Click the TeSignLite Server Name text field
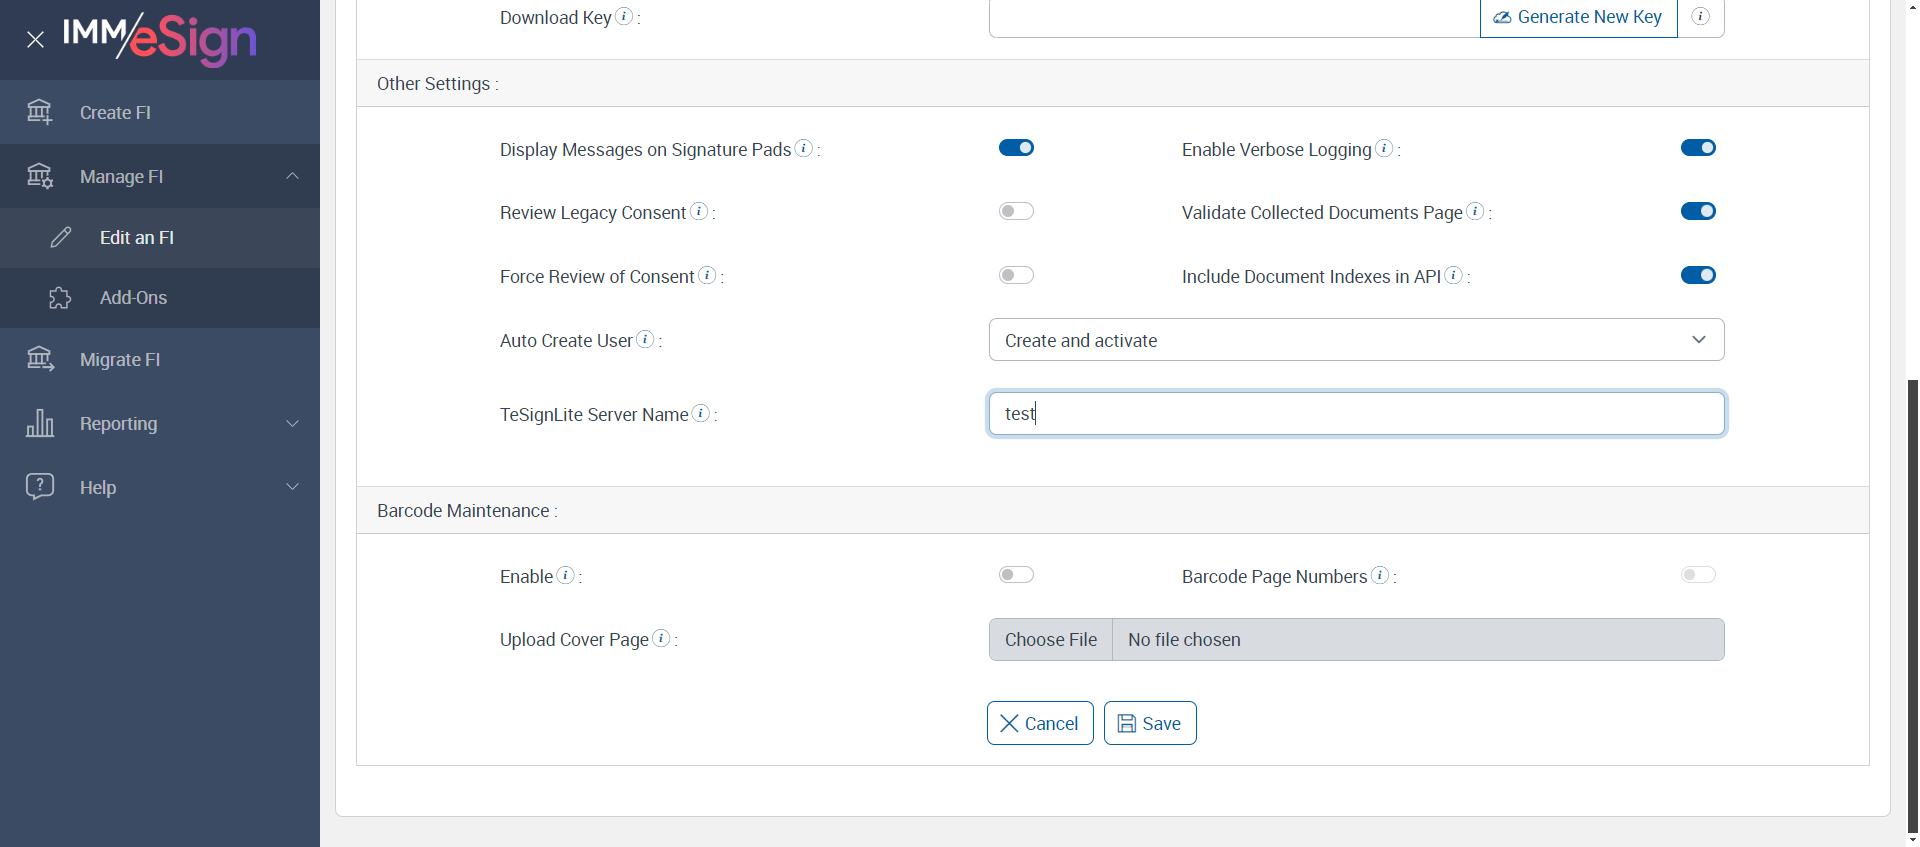Screen dimensions: 1920x847 click(x=1356, y=414)
